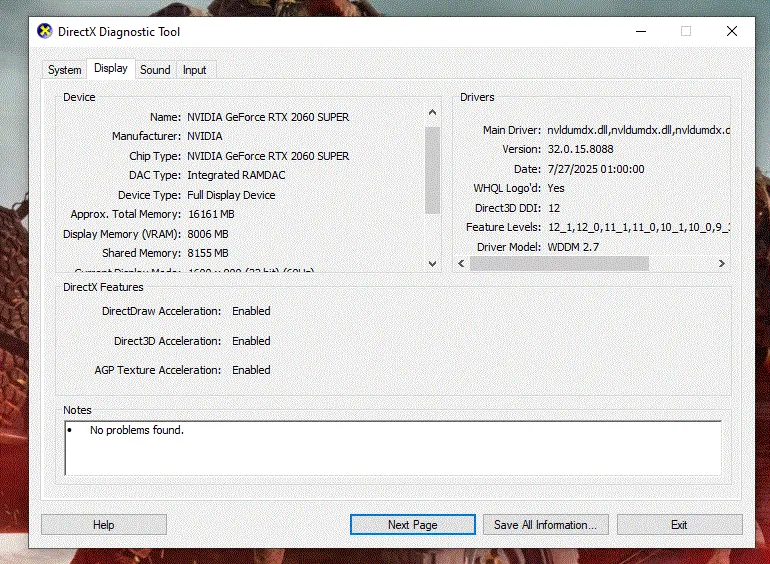Switch to the System tab
This screenshot has width=770, height=564.
tap(64, 70)
